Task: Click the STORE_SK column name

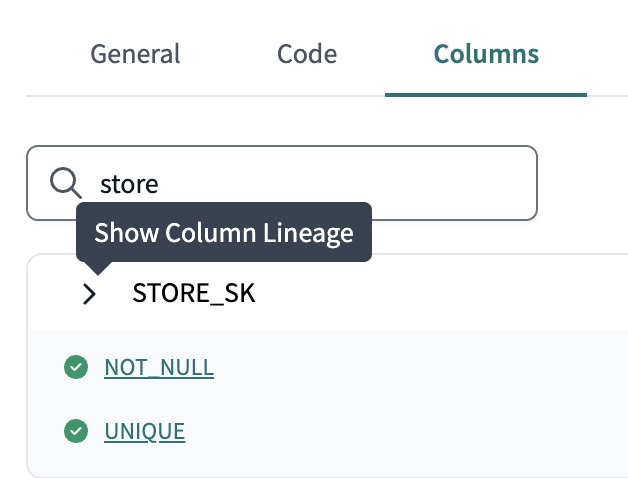Action: (x=194, y=294)
